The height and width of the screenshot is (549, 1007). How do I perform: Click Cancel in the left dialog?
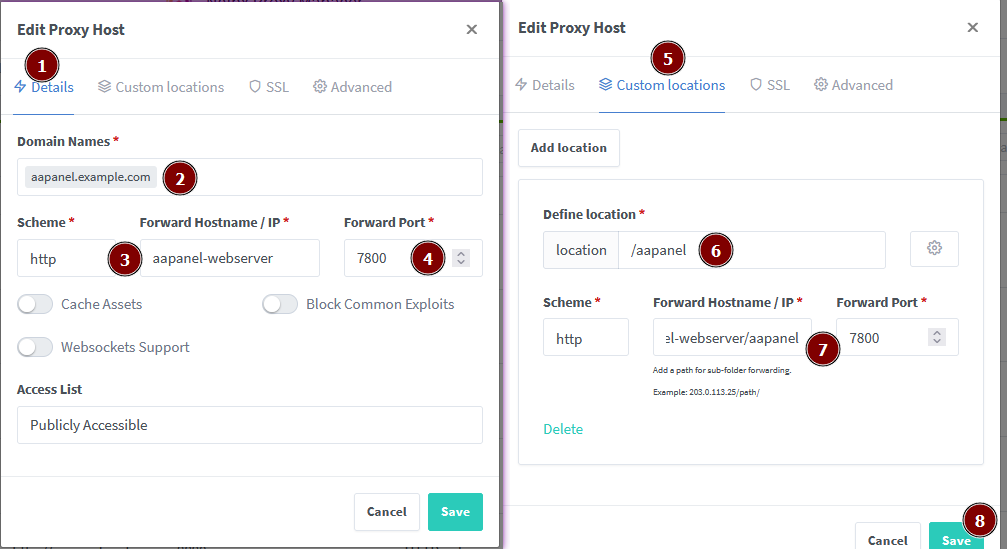tap(386, 512)
